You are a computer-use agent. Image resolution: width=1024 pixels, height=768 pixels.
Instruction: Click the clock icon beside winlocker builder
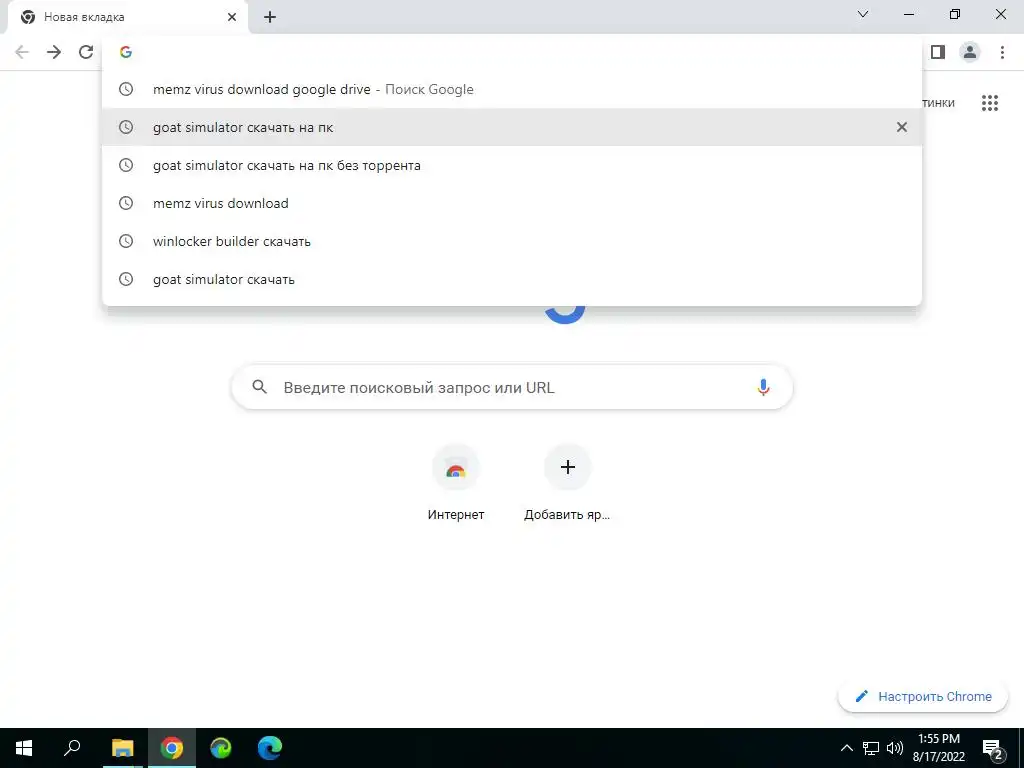[126, 241]
